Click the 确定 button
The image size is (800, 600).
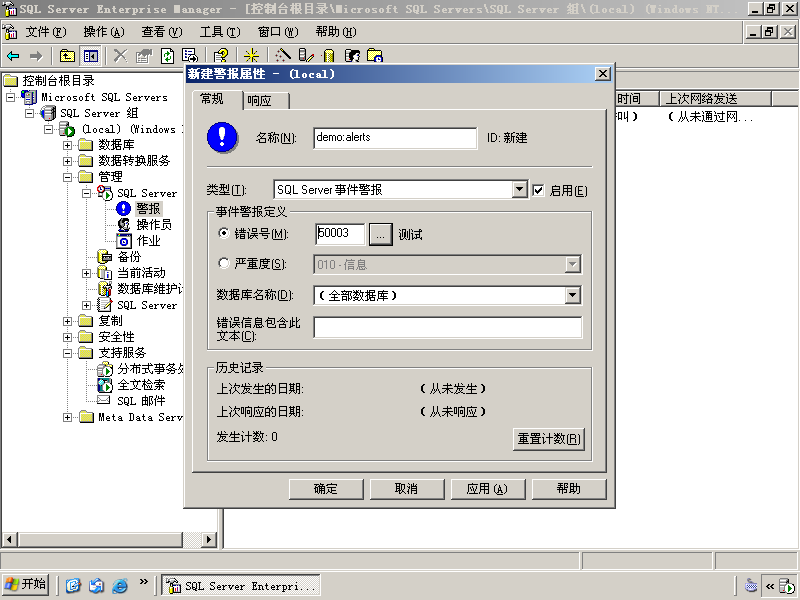tap(326, 489)
